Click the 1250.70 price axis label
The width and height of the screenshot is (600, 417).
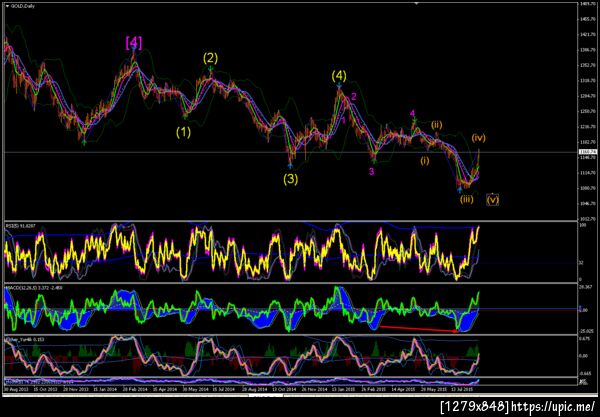point(588,111)
